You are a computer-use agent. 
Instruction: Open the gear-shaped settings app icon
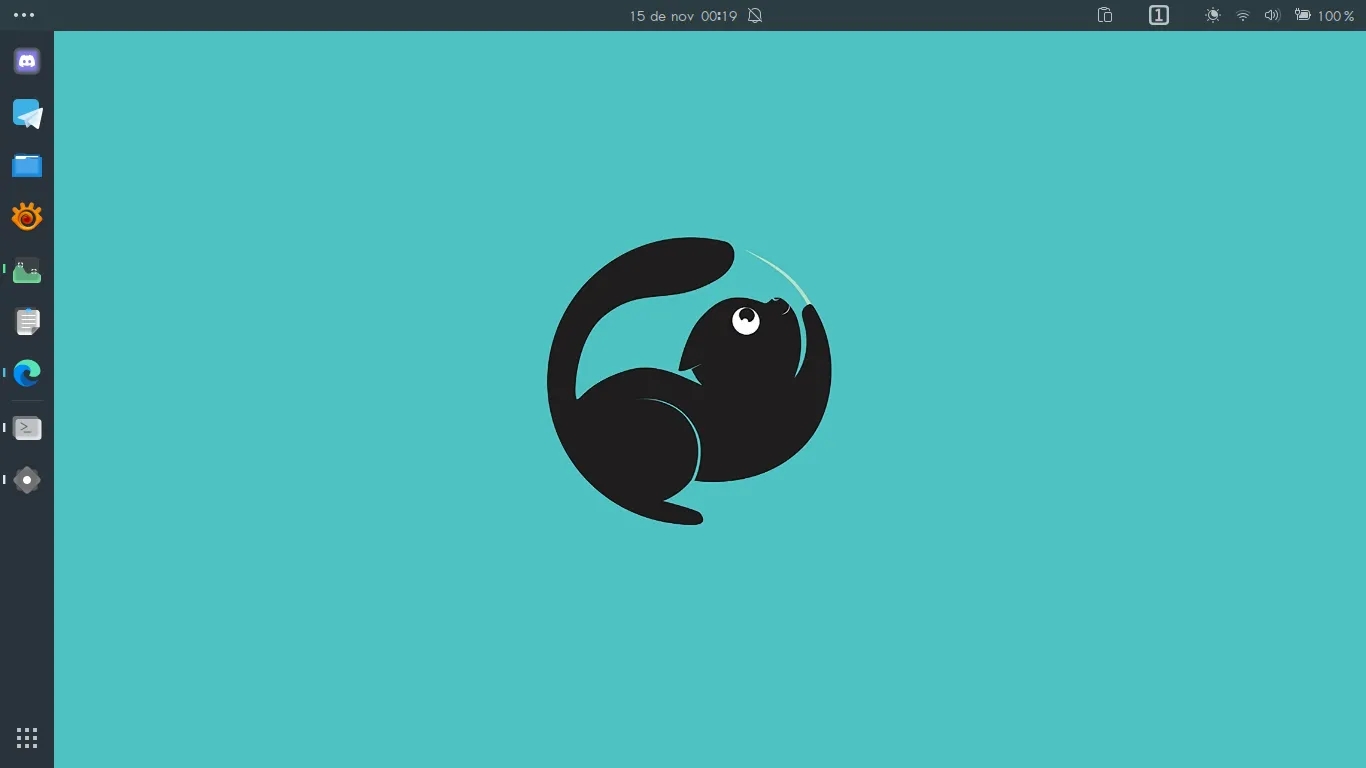tap(27, 480)
